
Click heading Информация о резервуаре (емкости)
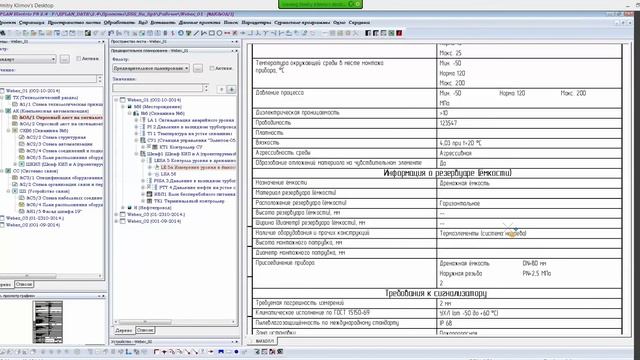(447, 173)
